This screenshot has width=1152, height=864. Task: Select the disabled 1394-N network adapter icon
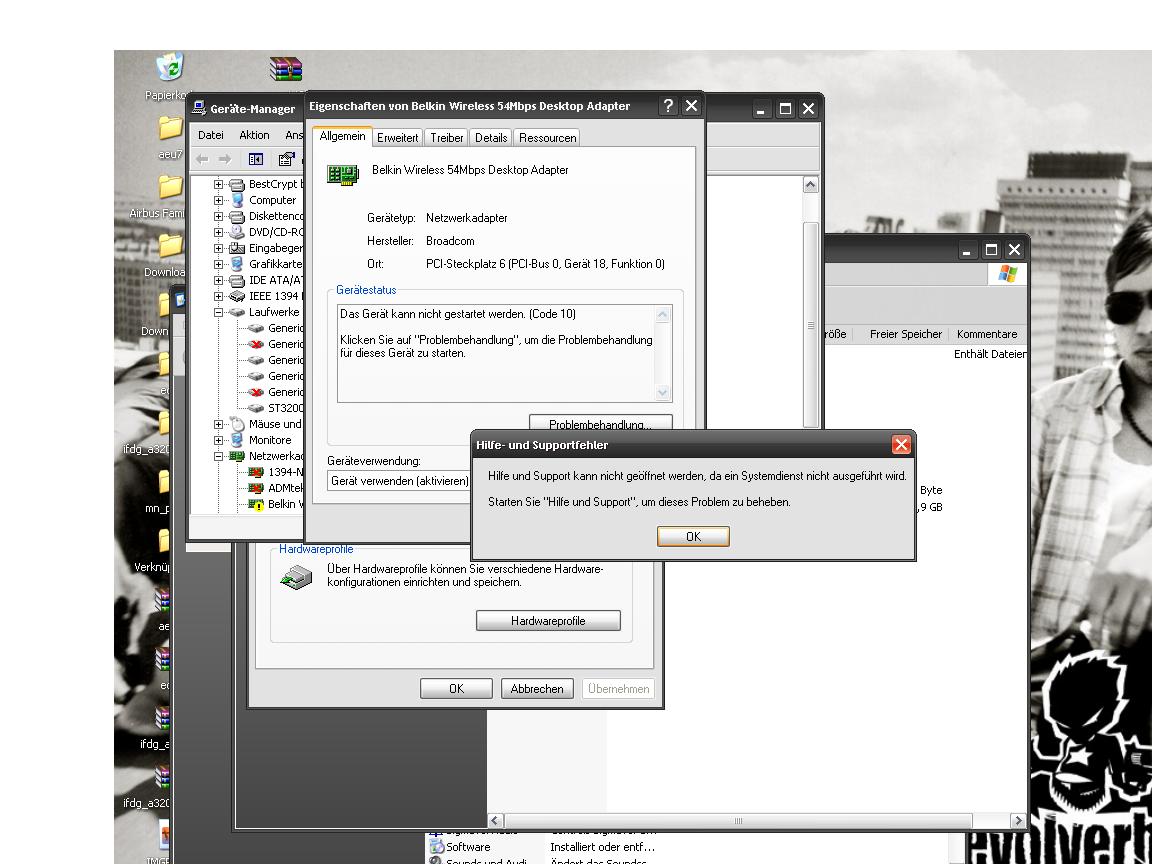click(x=256, y=472)
